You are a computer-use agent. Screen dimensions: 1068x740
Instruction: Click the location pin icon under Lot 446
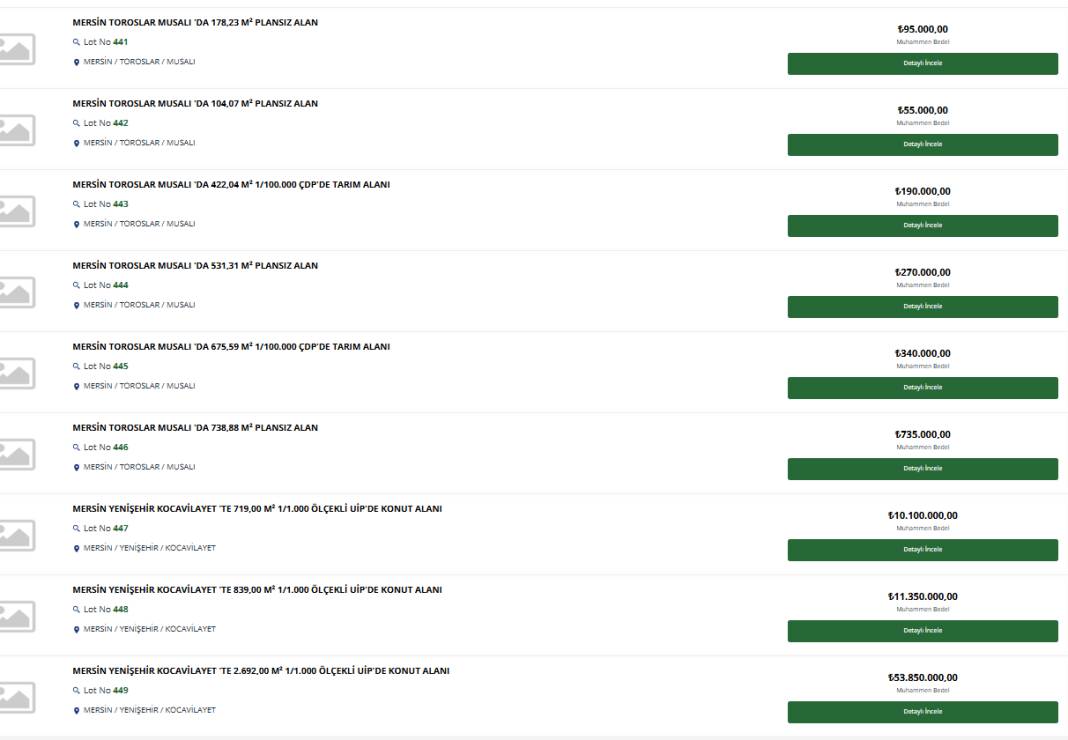click(x=76, y=467)
